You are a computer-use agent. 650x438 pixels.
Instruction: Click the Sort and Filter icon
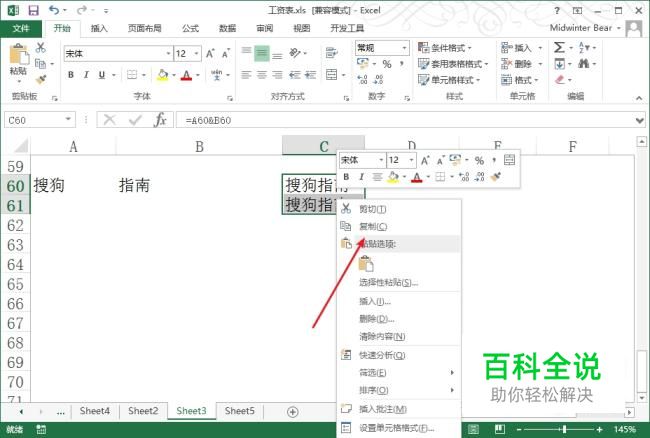(x=585, y=47)
